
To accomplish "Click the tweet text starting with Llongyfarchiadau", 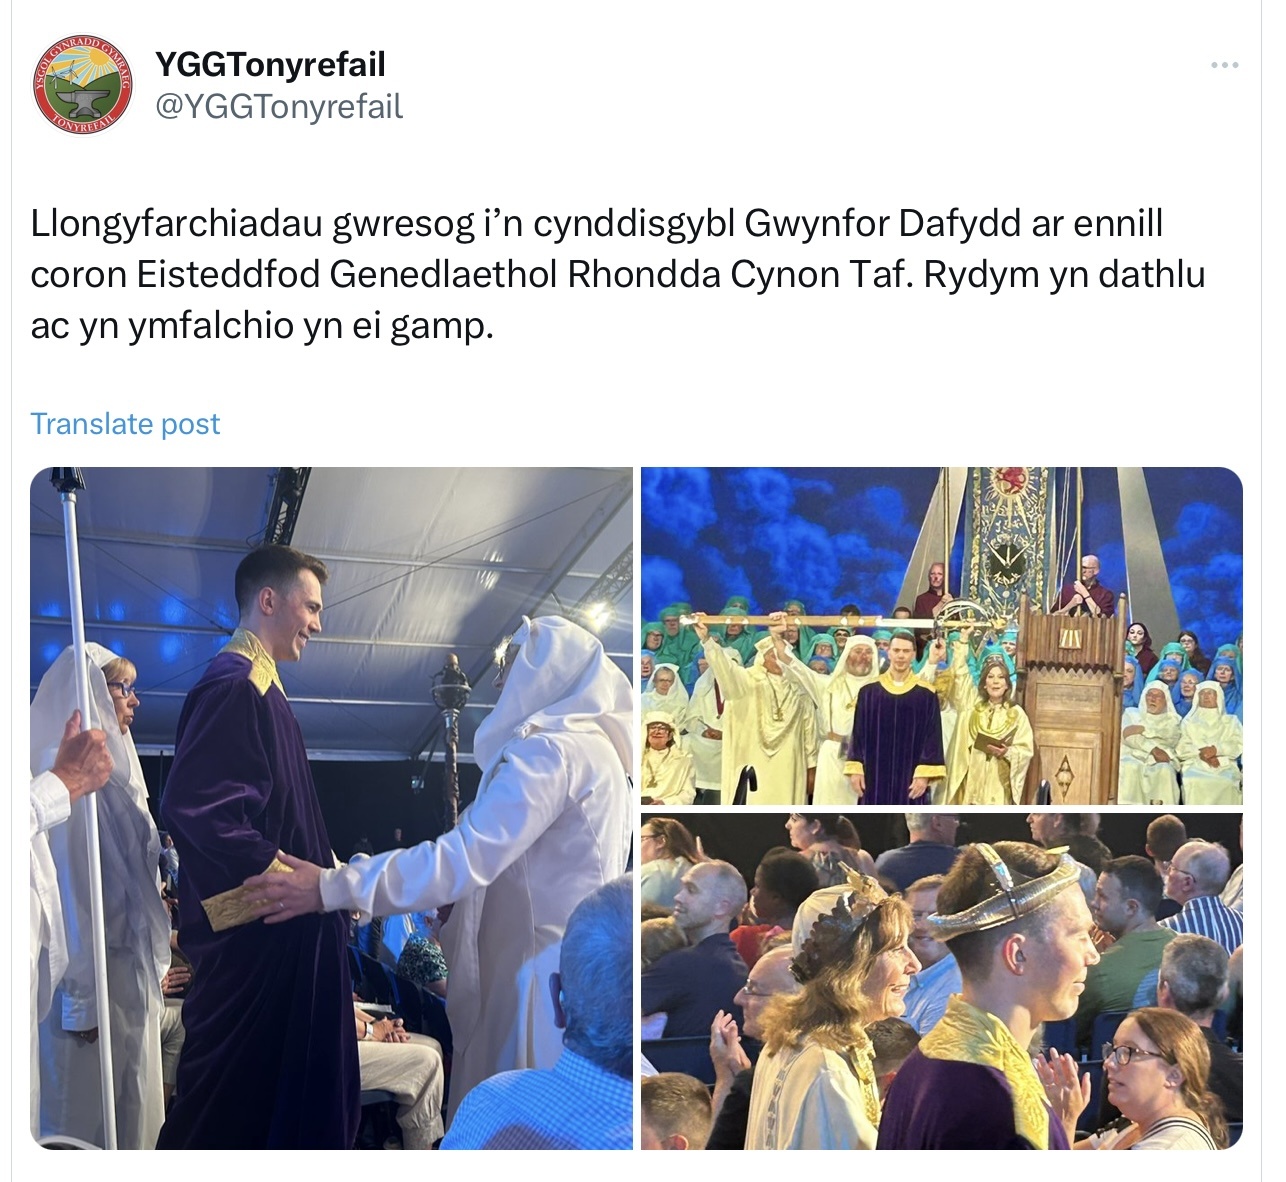I will pyautogui.click(x=617, y=274).
